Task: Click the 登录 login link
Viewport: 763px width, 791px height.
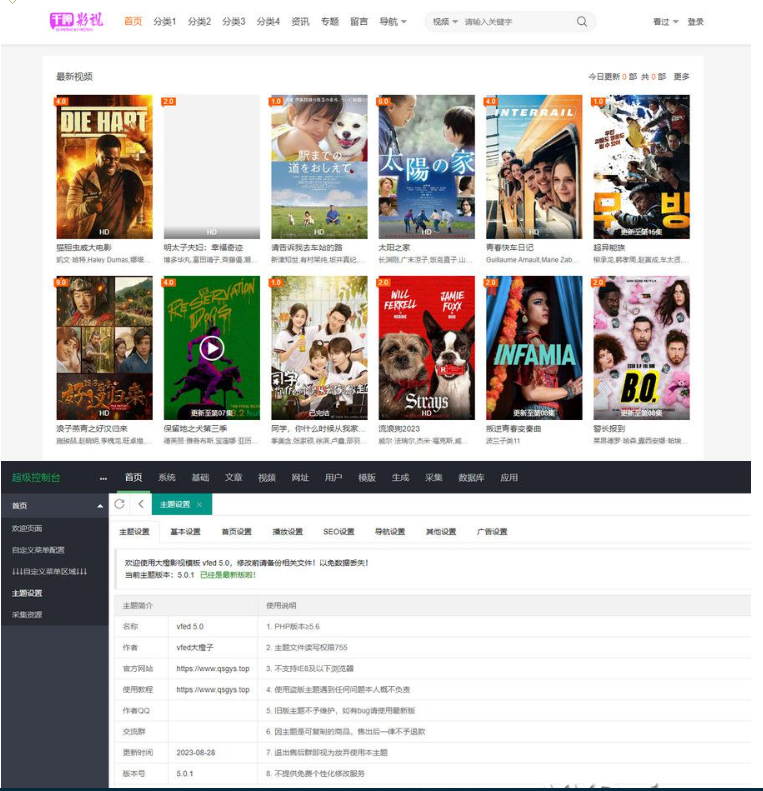Action: point(696,21)
